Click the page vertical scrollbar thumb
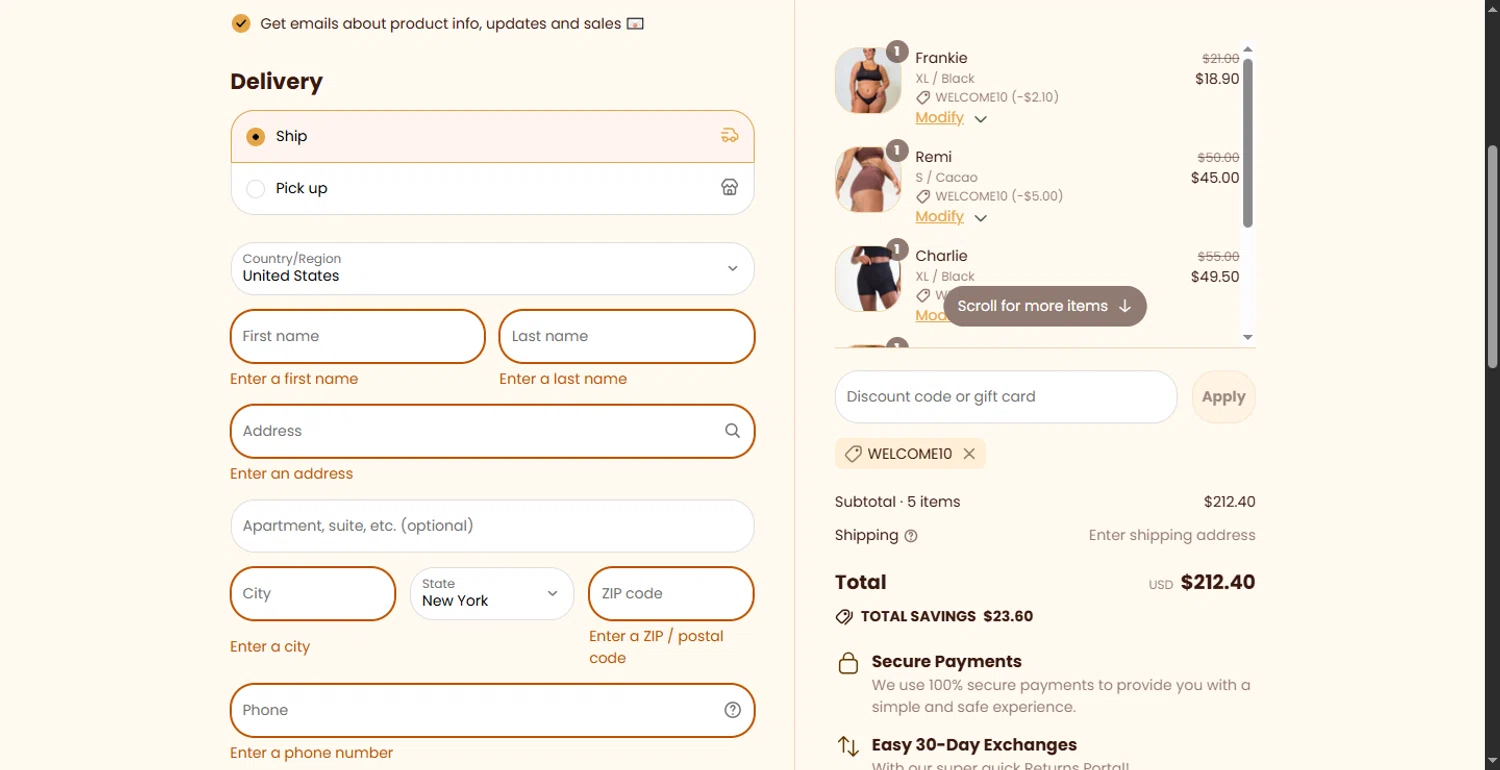Screen dimensions: 1500x770 [1493, 255]
